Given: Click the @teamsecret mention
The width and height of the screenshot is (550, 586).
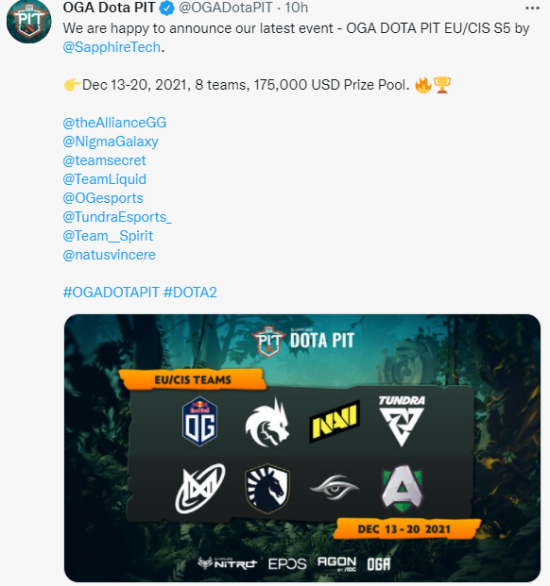Looking at the screenshot, I should 104,161.
